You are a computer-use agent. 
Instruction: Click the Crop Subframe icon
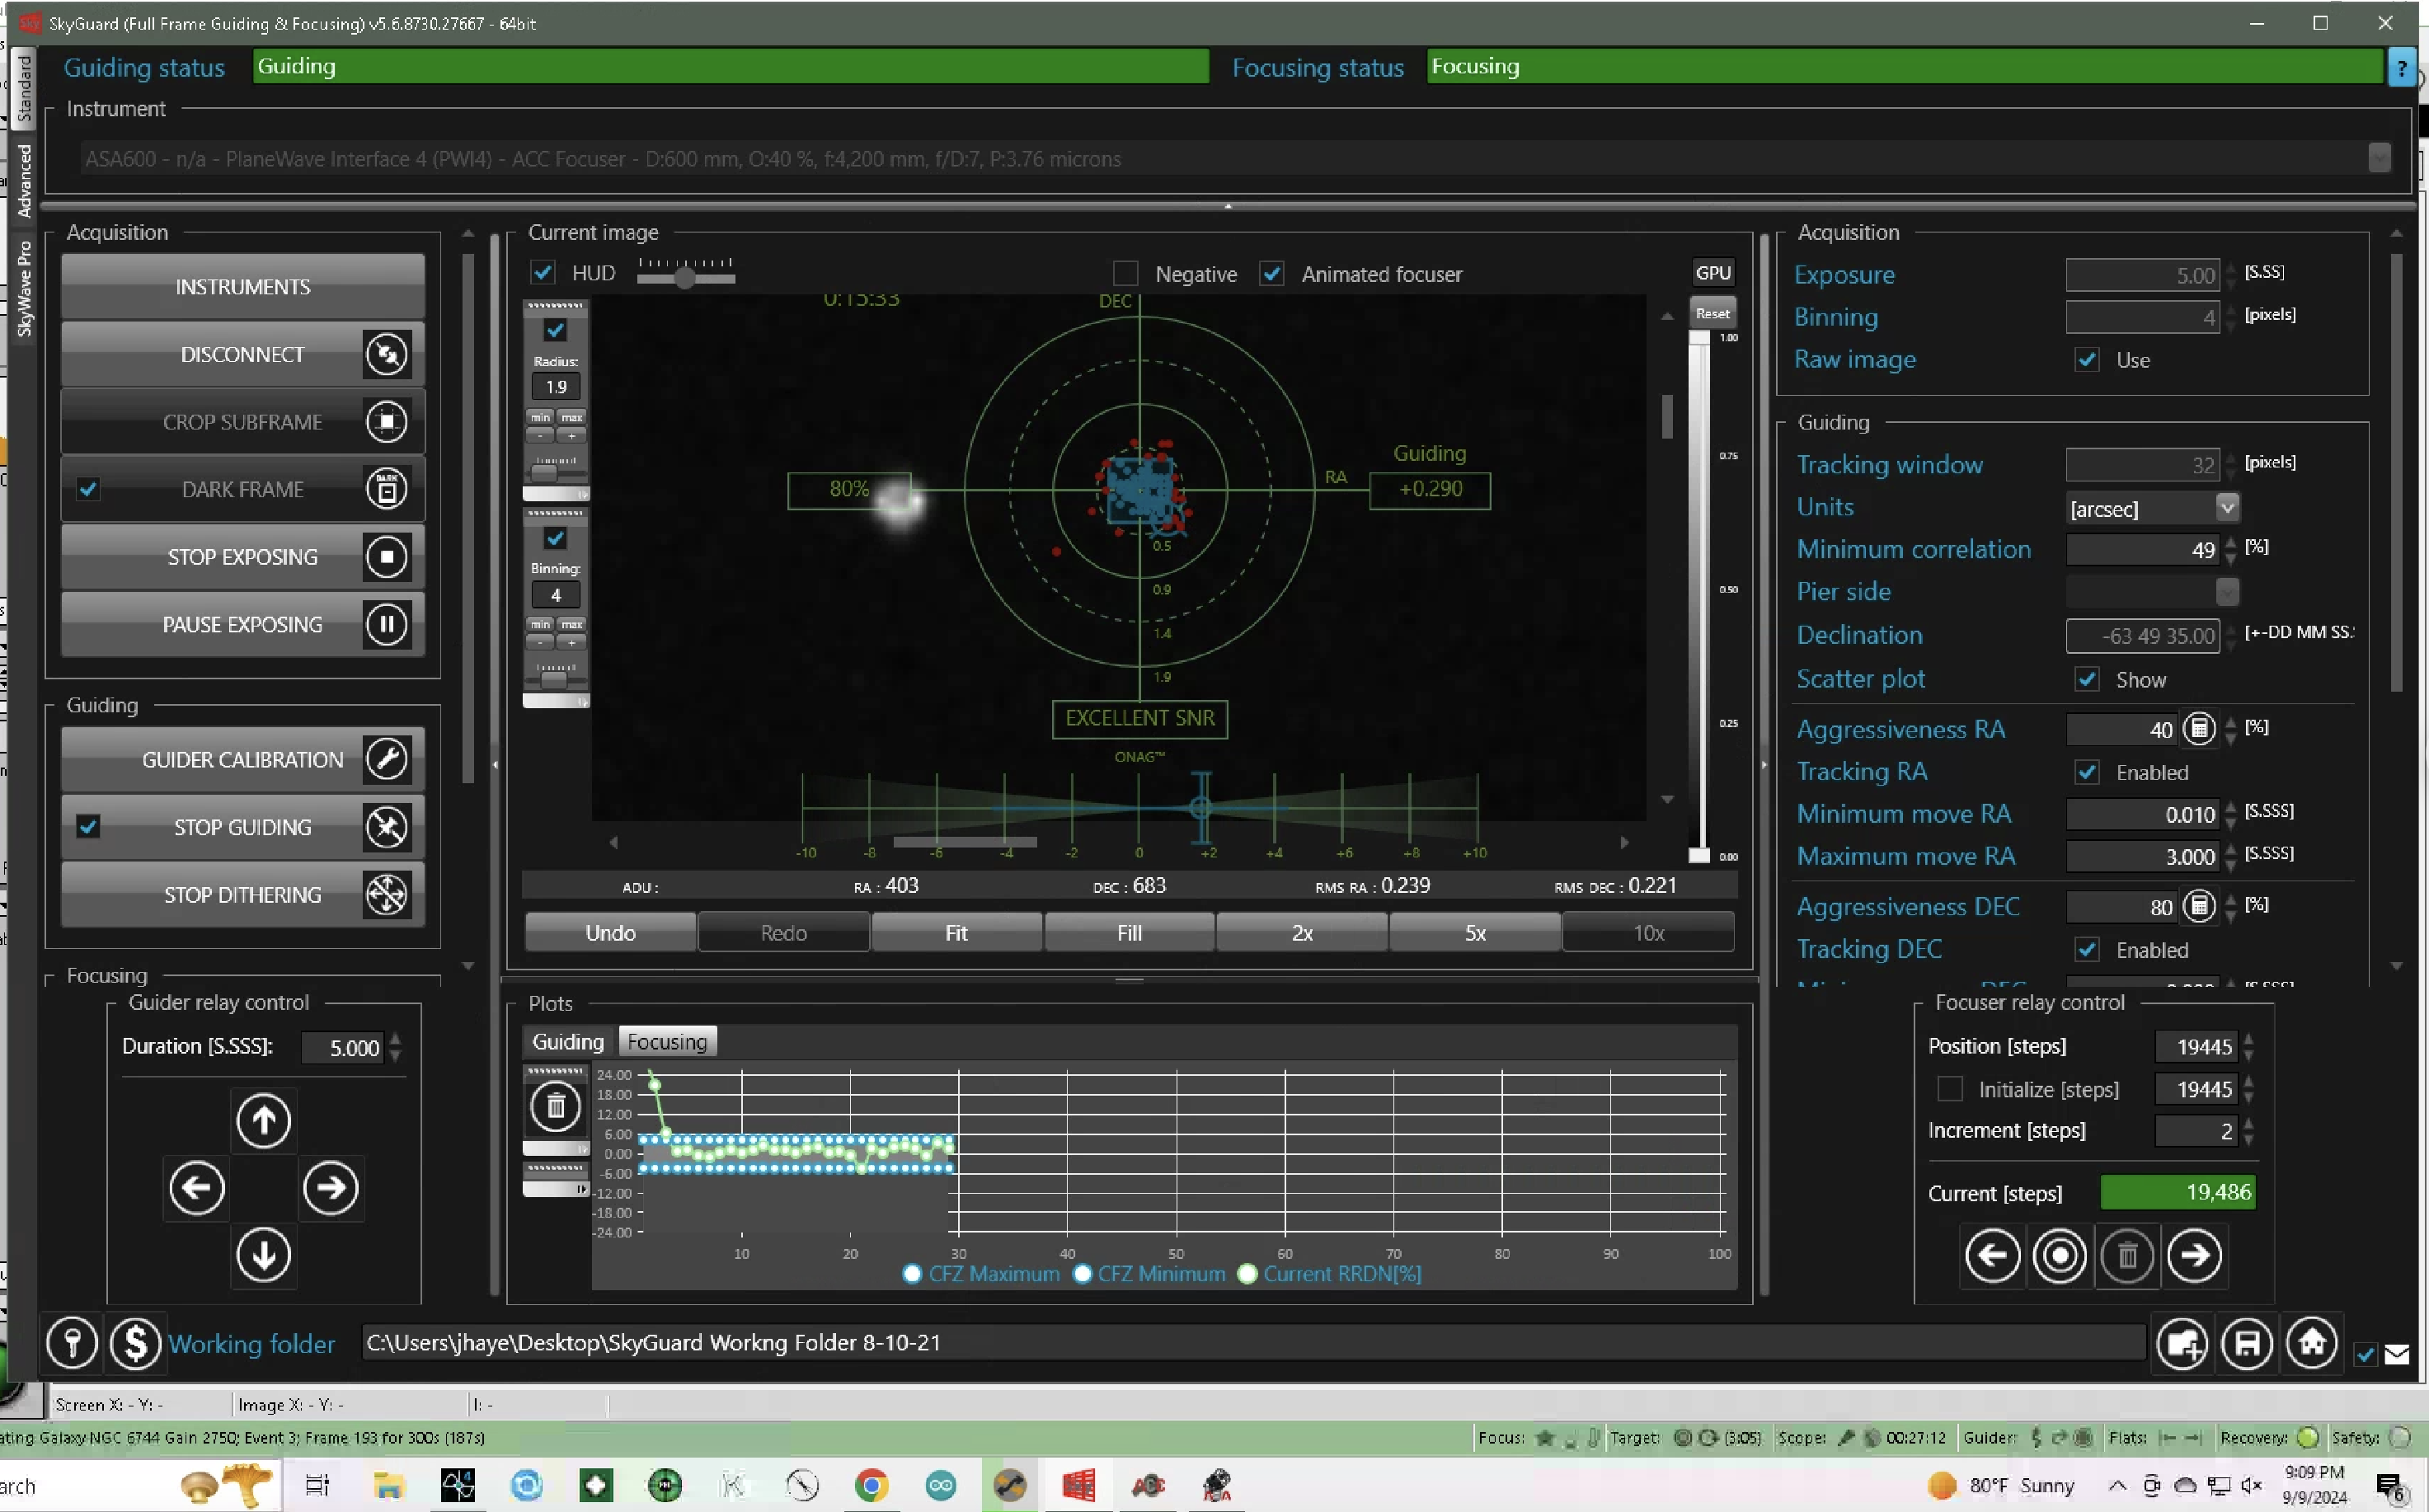386,421
